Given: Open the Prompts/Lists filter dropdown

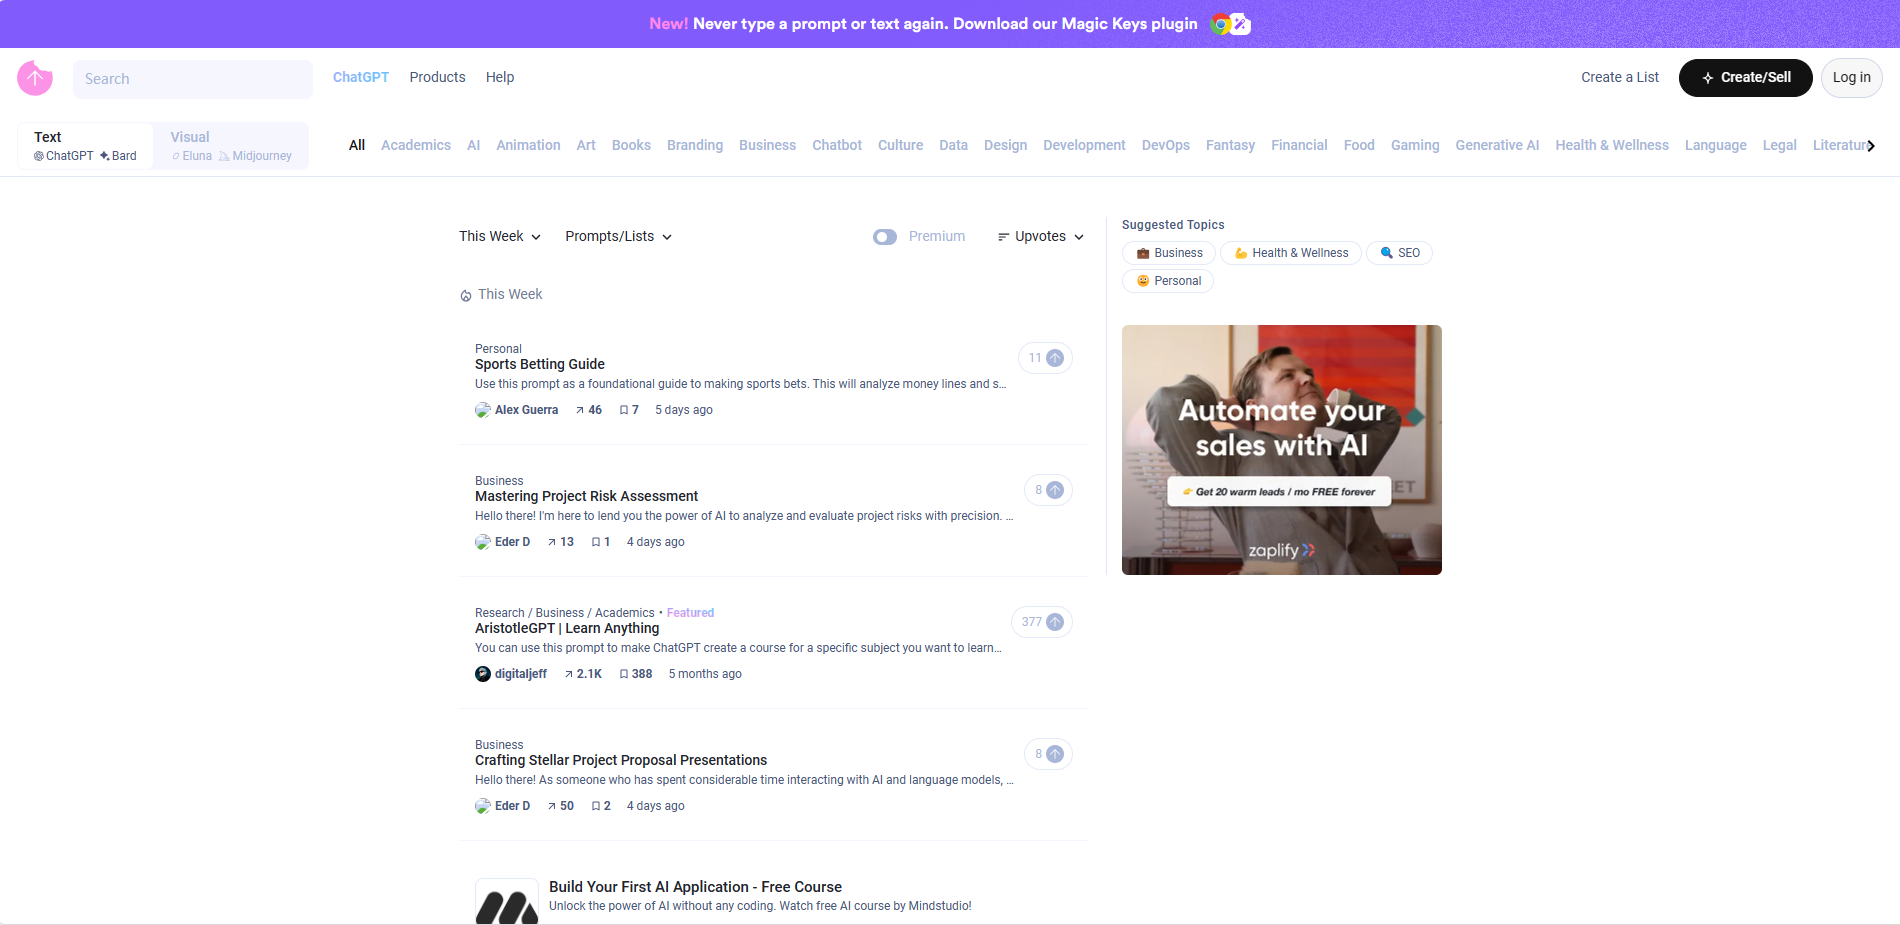Looking at the screenshot, I should 619,237.
